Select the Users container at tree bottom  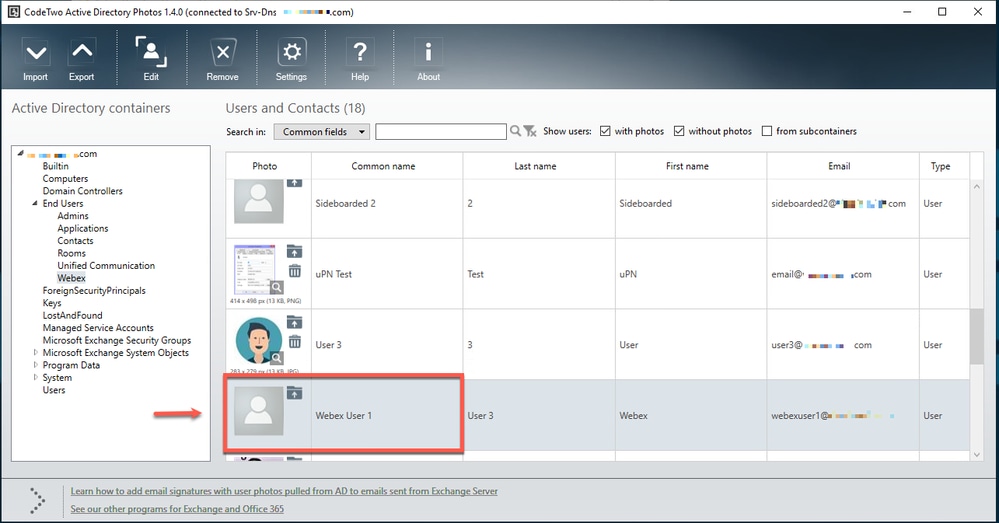[x=54, y=390]
